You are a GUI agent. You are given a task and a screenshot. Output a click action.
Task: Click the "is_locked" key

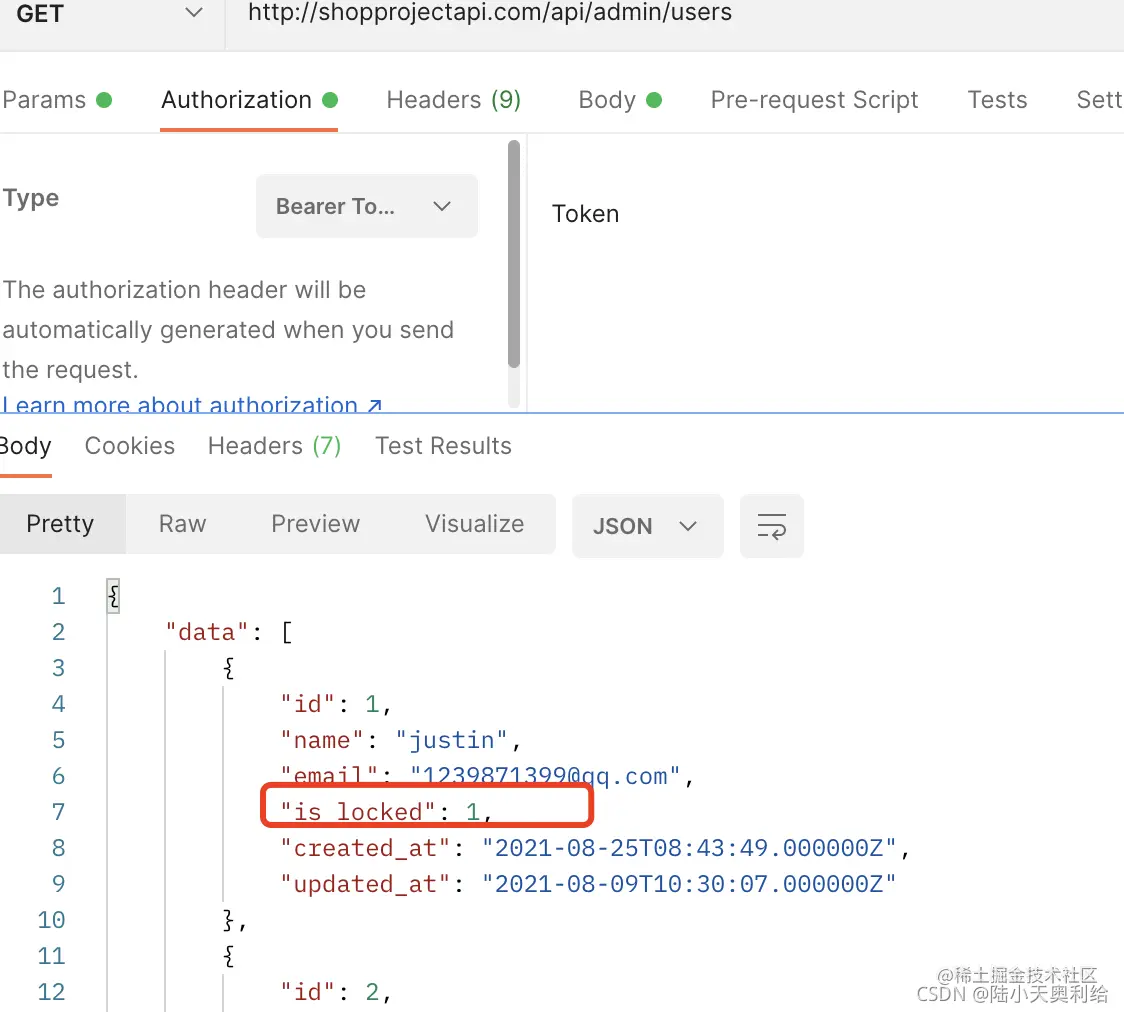357,811
